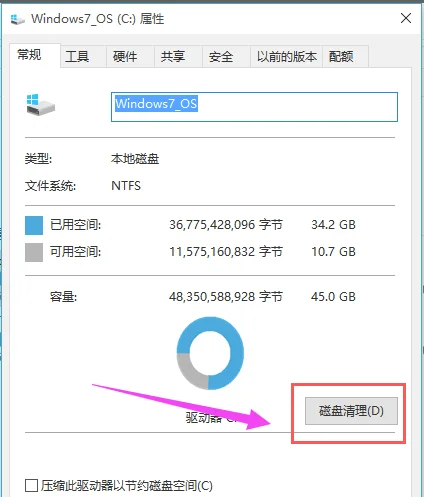Click the disk usage donut chart

(210, 353)
